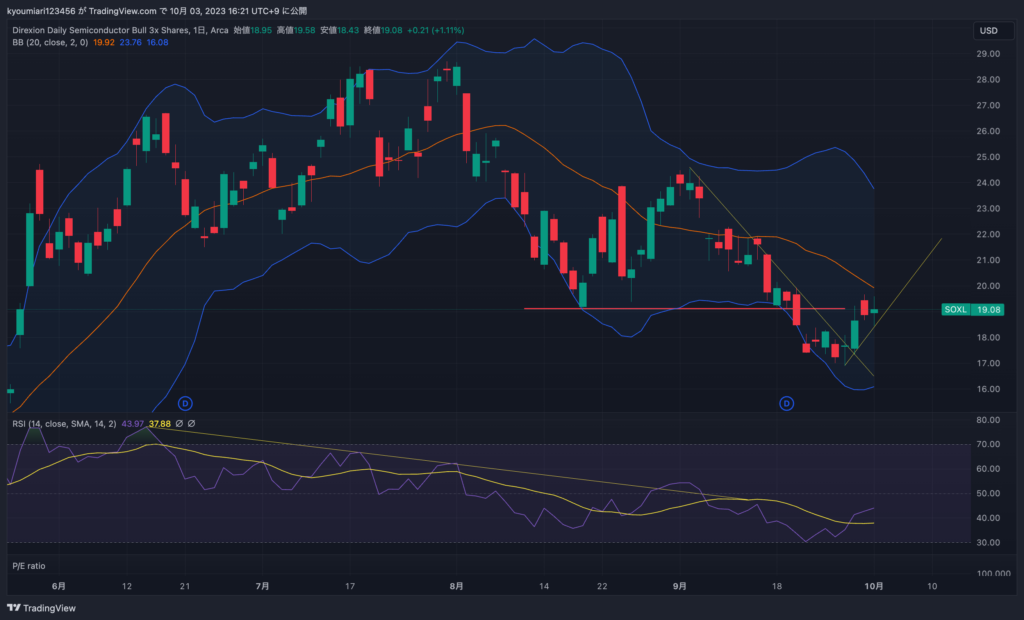The width and height of the screenshot is (1024, 620).
Task: Click the 70.00 RSI scale label
Action: click(988, 444)
